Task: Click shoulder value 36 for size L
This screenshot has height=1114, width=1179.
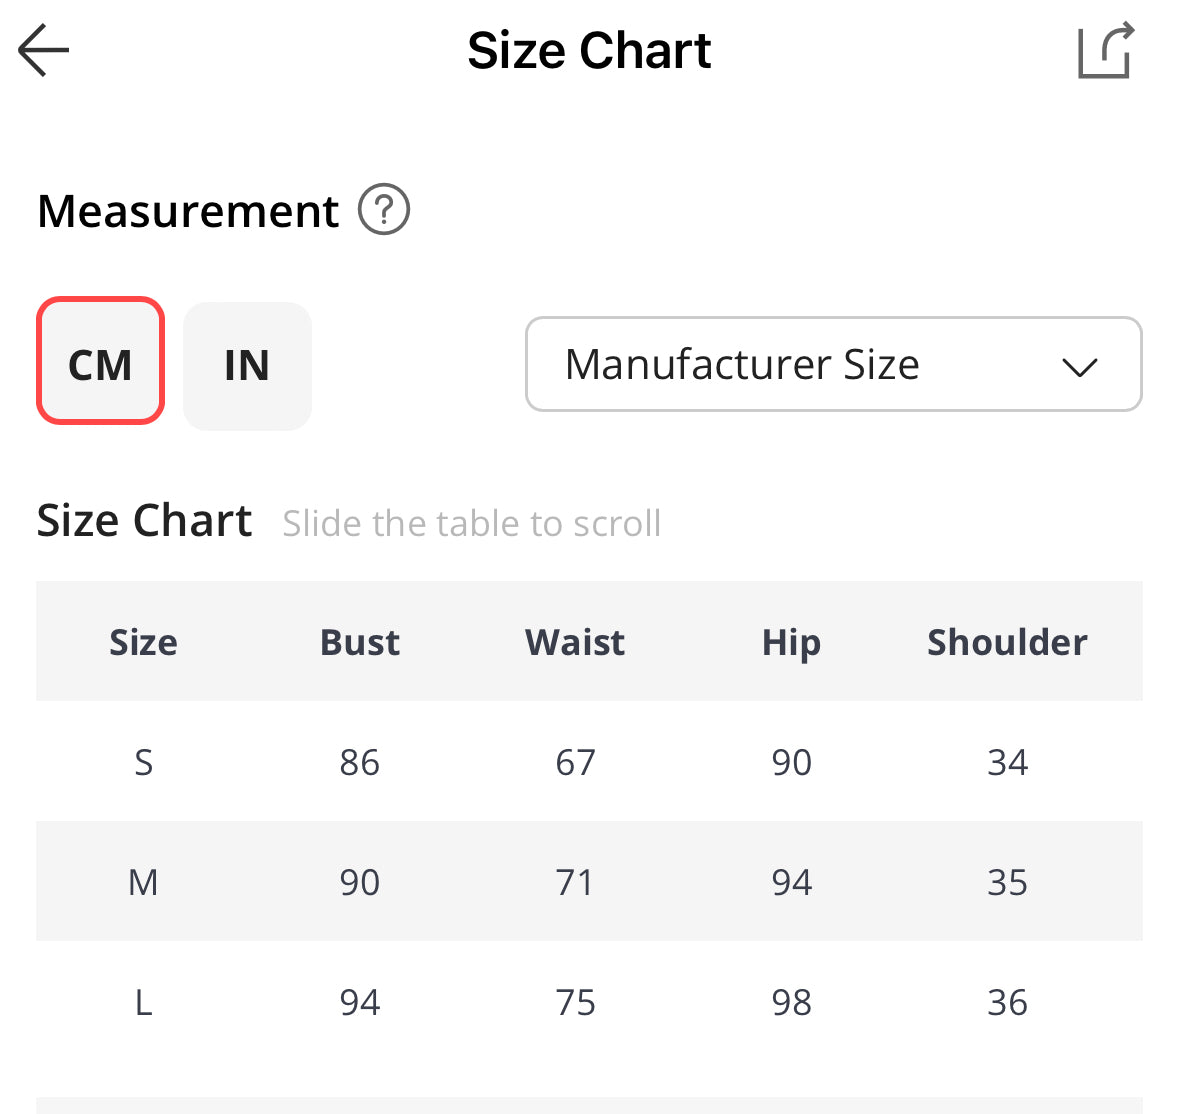Action: tap(1007, 1002)
